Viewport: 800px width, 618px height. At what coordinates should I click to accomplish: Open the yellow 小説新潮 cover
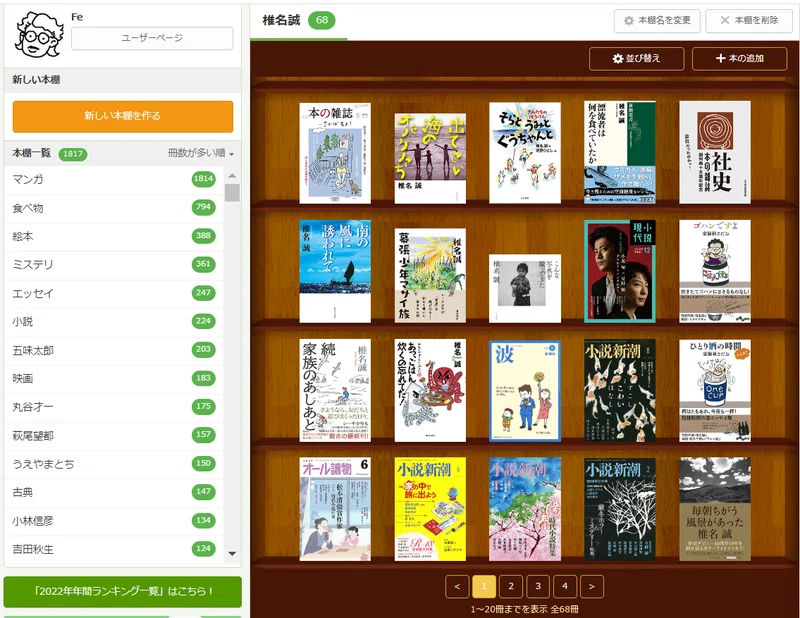tap(430, 509)
